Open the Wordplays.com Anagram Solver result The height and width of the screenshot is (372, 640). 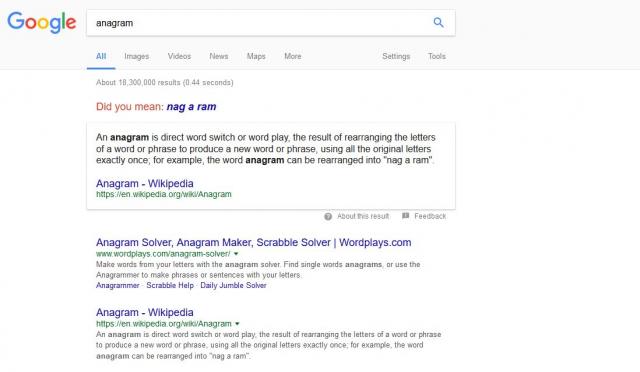(253, 242)
